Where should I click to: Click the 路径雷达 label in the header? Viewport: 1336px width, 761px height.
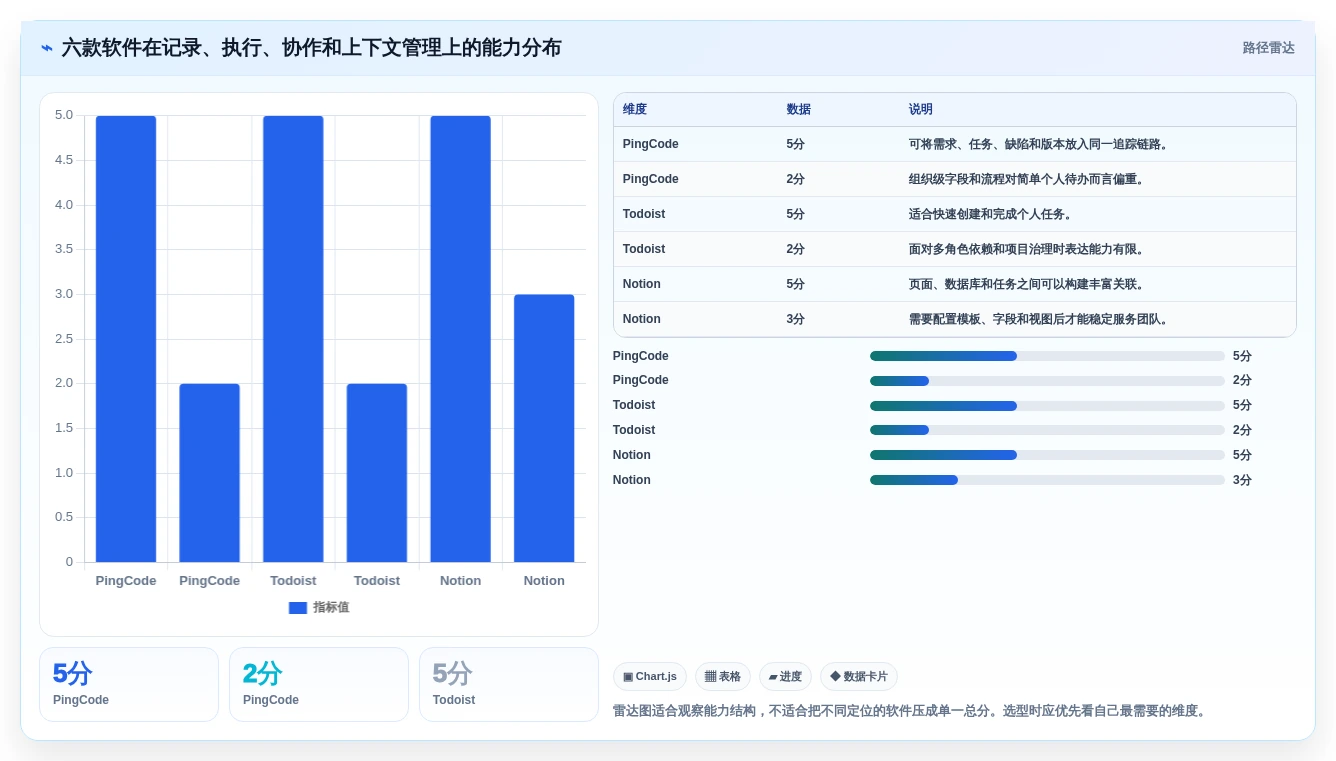coord(1269,48)
